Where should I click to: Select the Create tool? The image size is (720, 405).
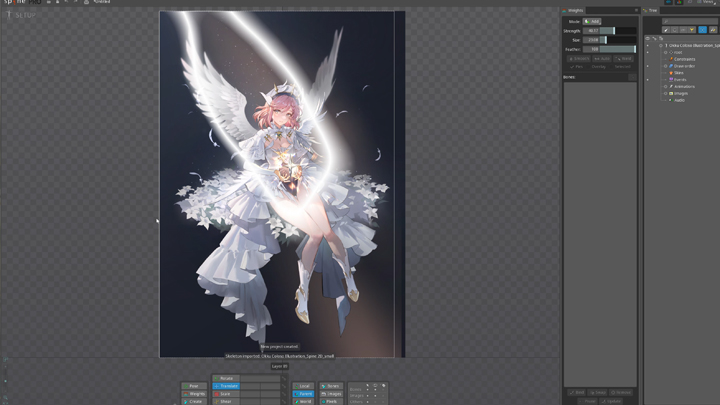pyautogui.click(x=194, y=401)
